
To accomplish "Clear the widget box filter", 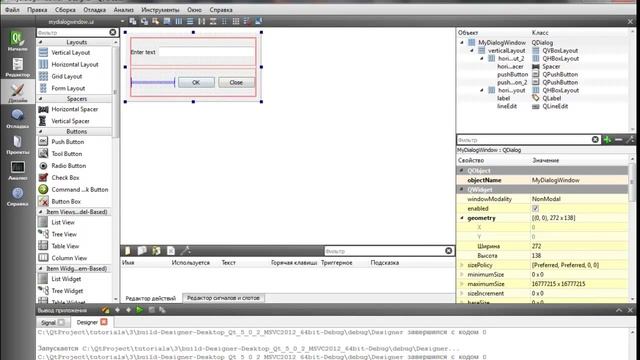I will coord(113,32).
